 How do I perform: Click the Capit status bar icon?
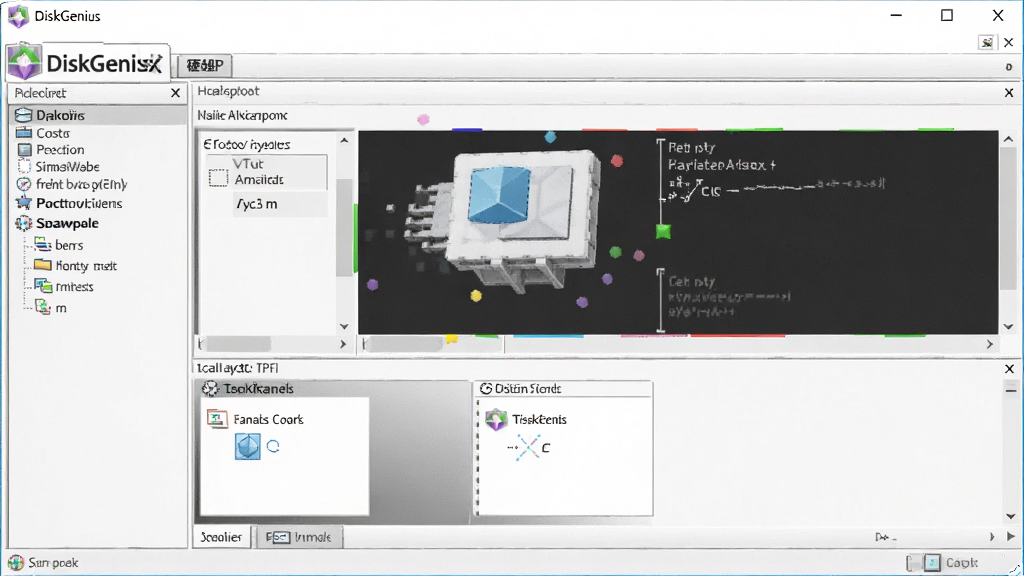pyautogui.click(x=932, y=562)
